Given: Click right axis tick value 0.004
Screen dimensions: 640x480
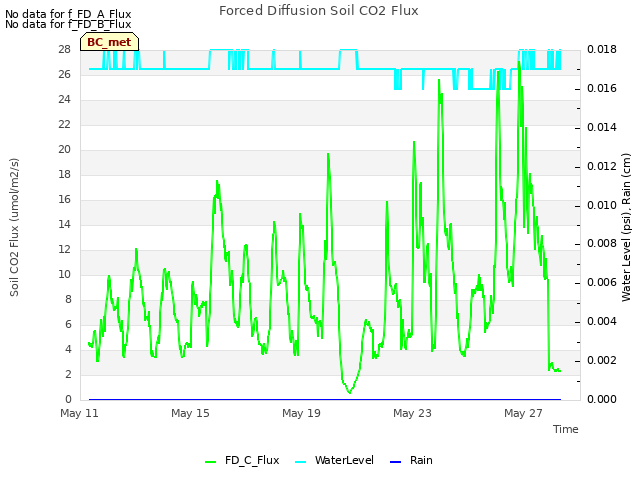Looking at the screenshot, I should (602, 322).
